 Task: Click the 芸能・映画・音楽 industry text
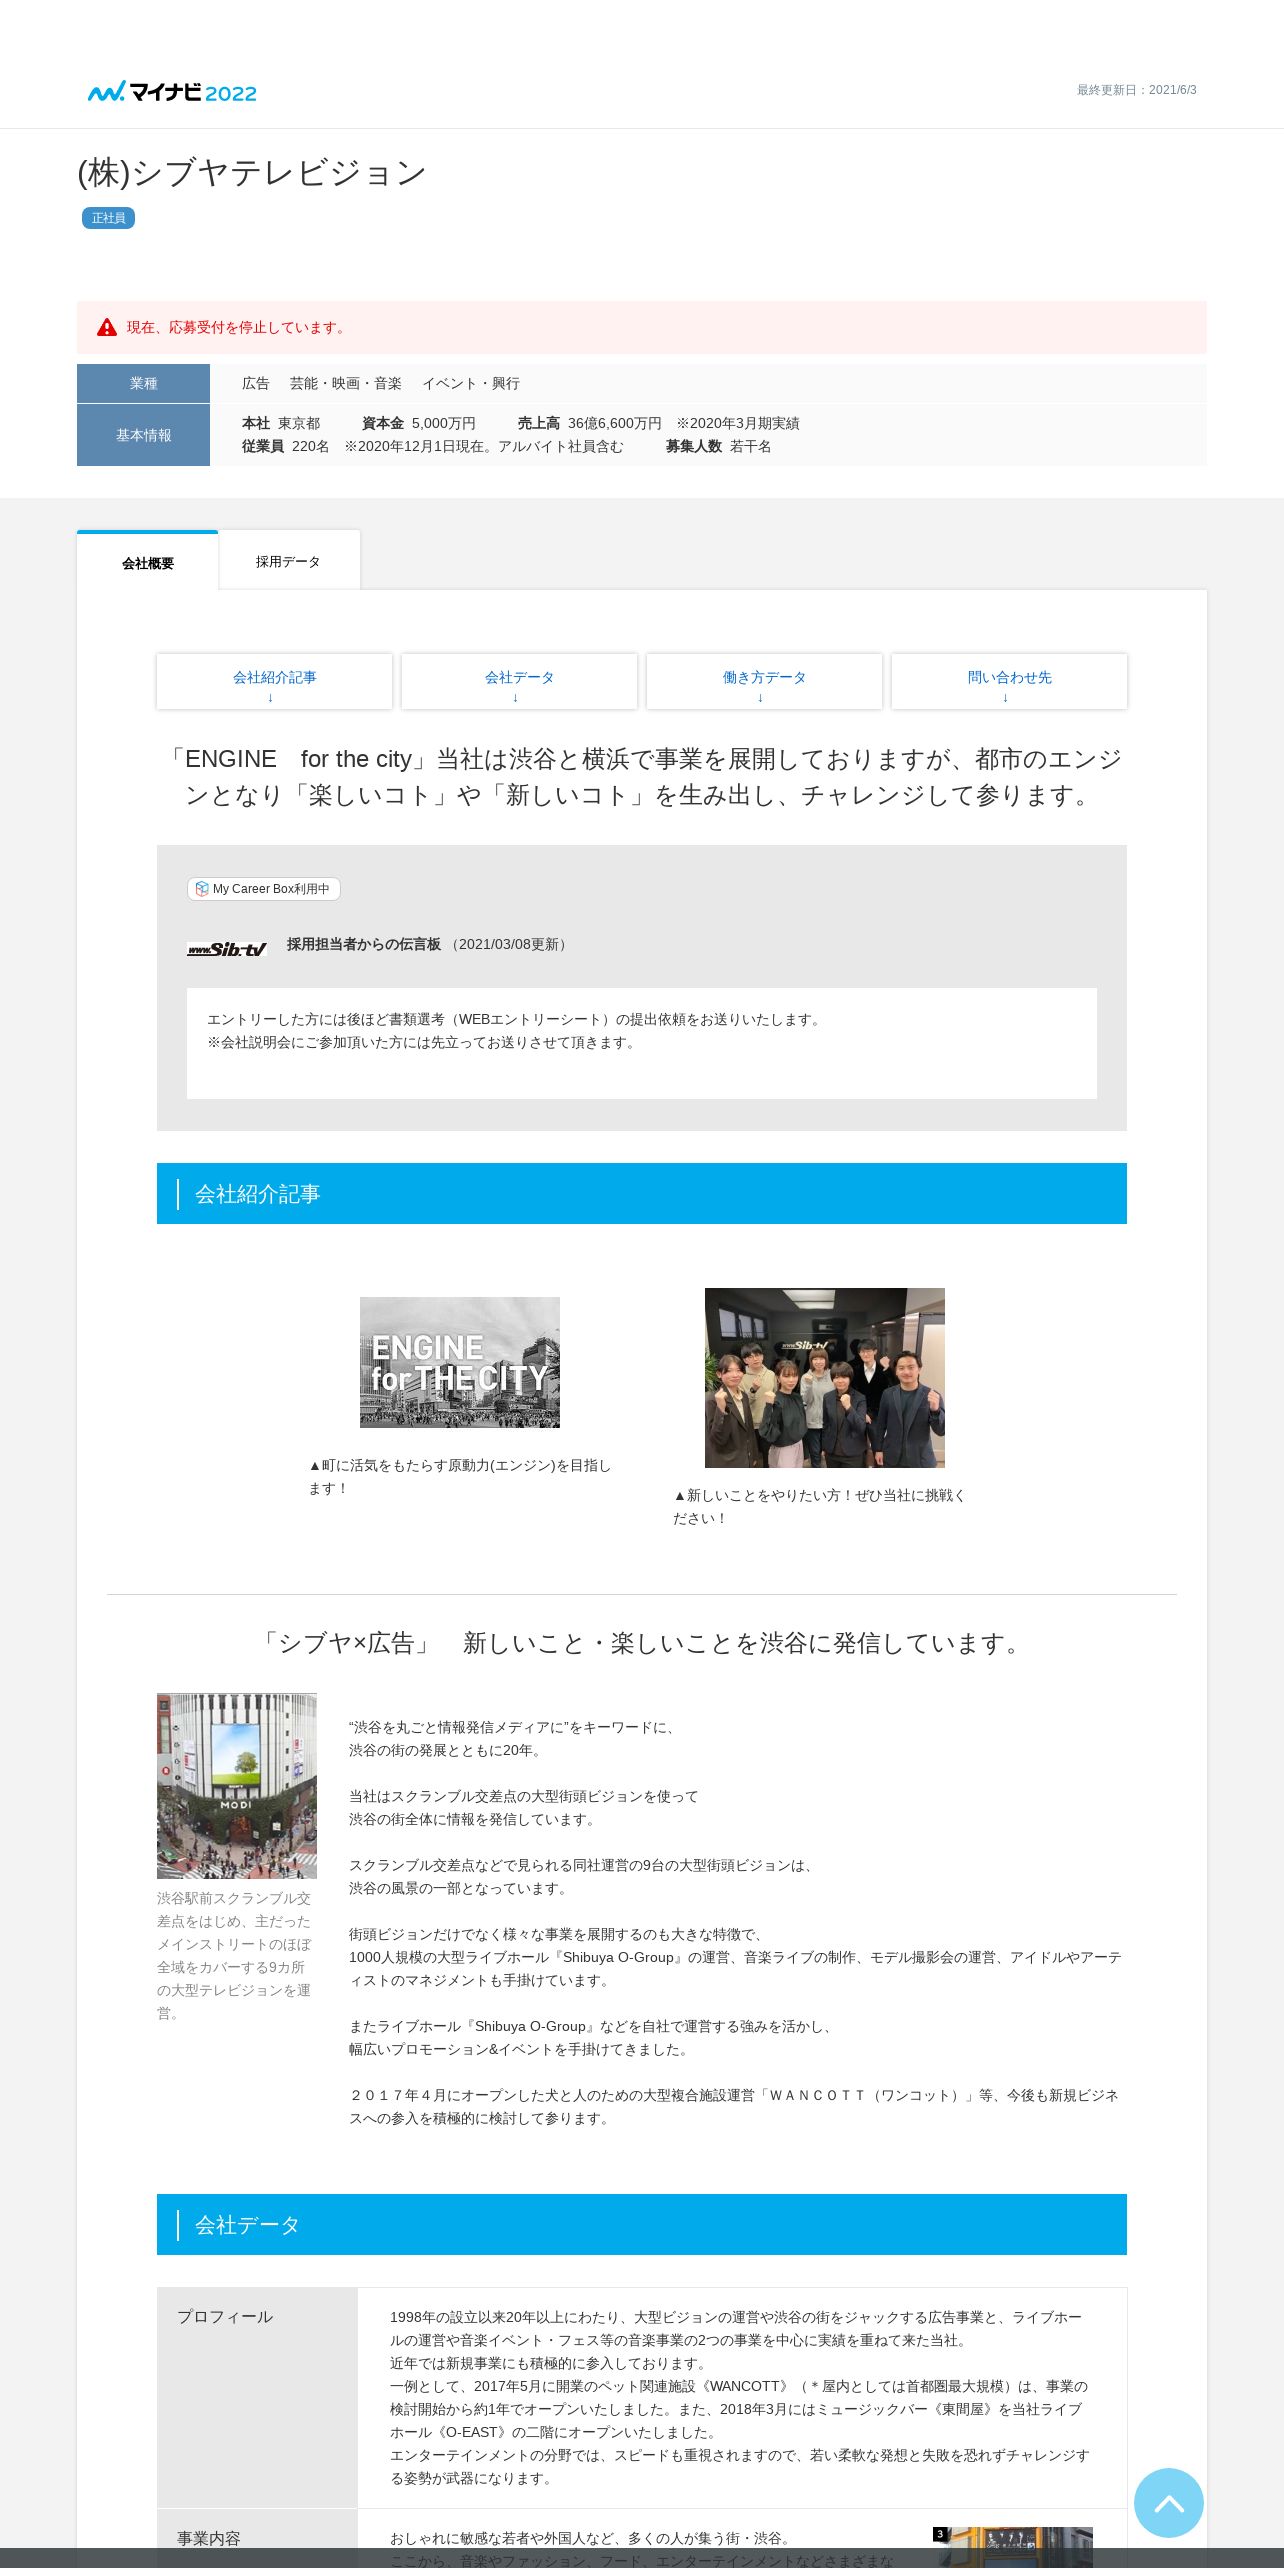[x=346, y=383]
